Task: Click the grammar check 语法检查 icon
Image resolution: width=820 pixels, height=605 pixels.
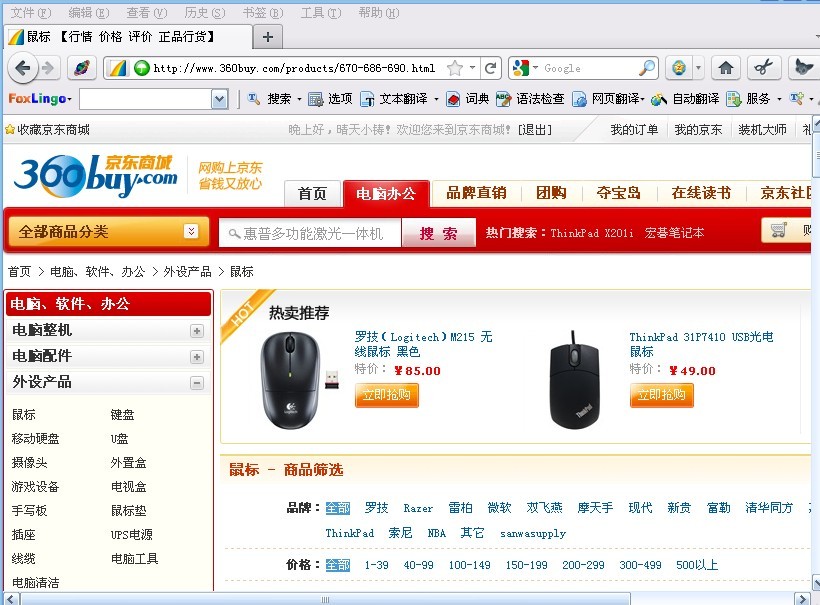Action: click(503, 98)
